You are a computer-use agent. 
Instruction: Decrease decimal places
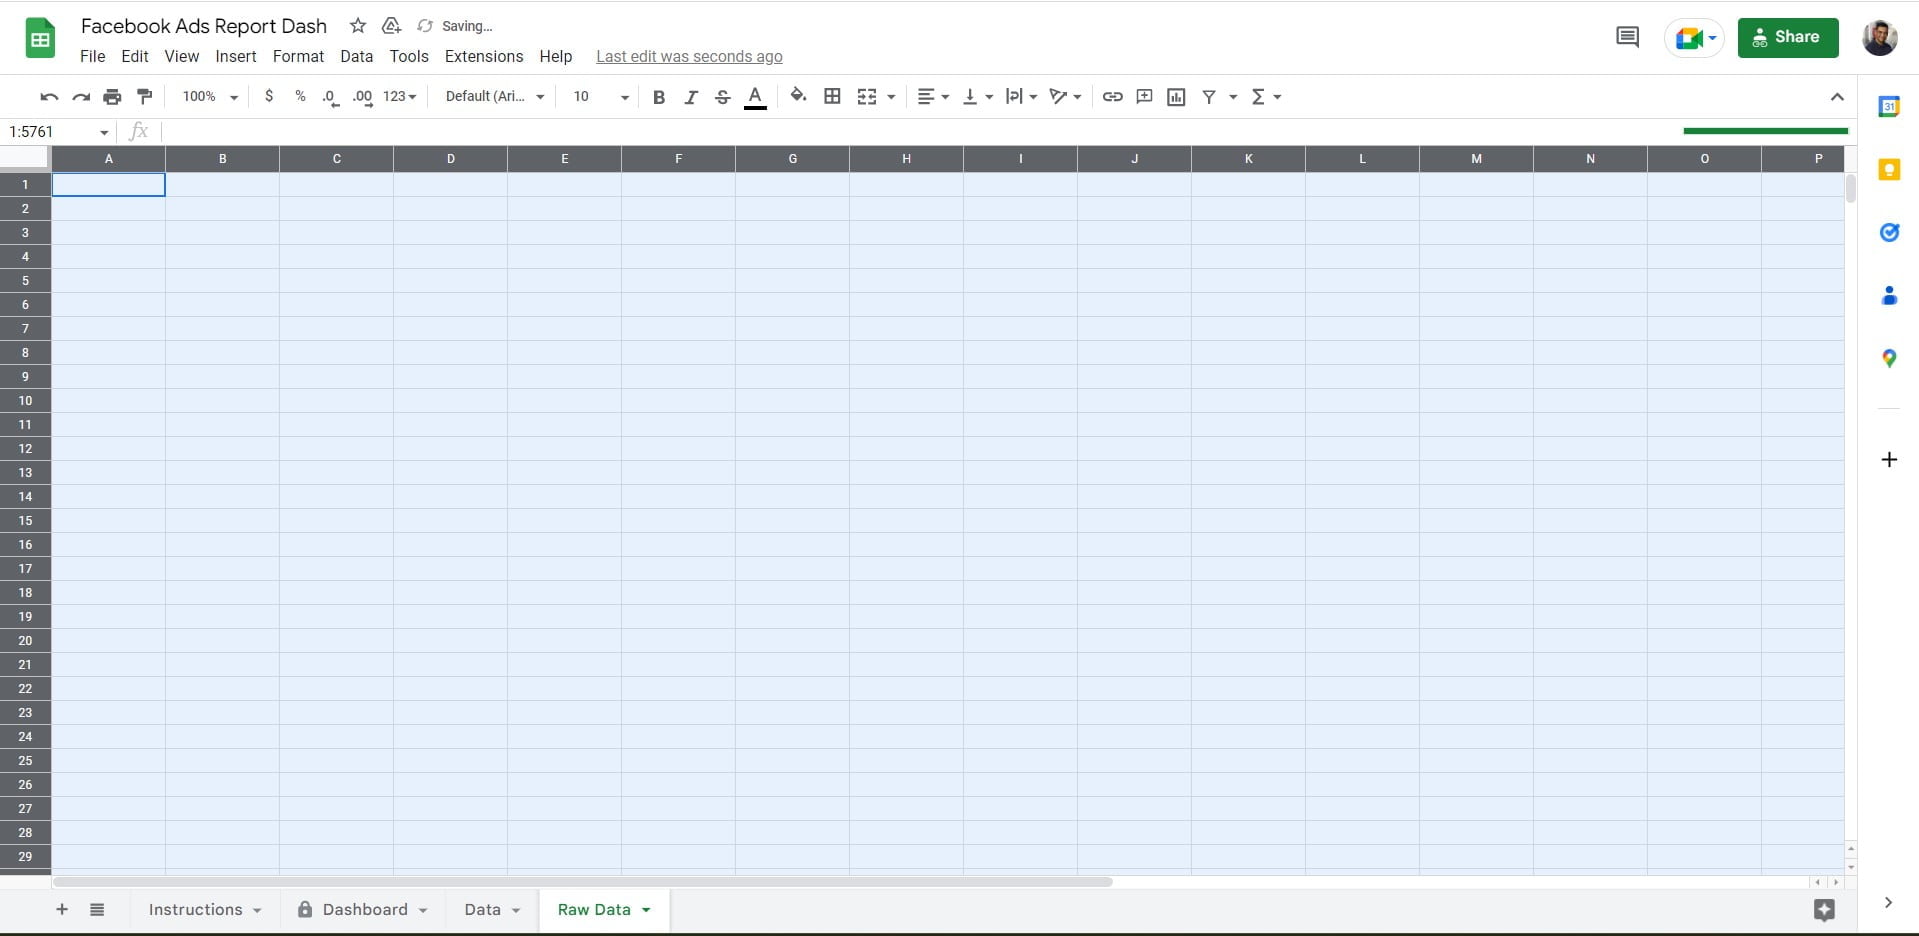pos(330,97)
